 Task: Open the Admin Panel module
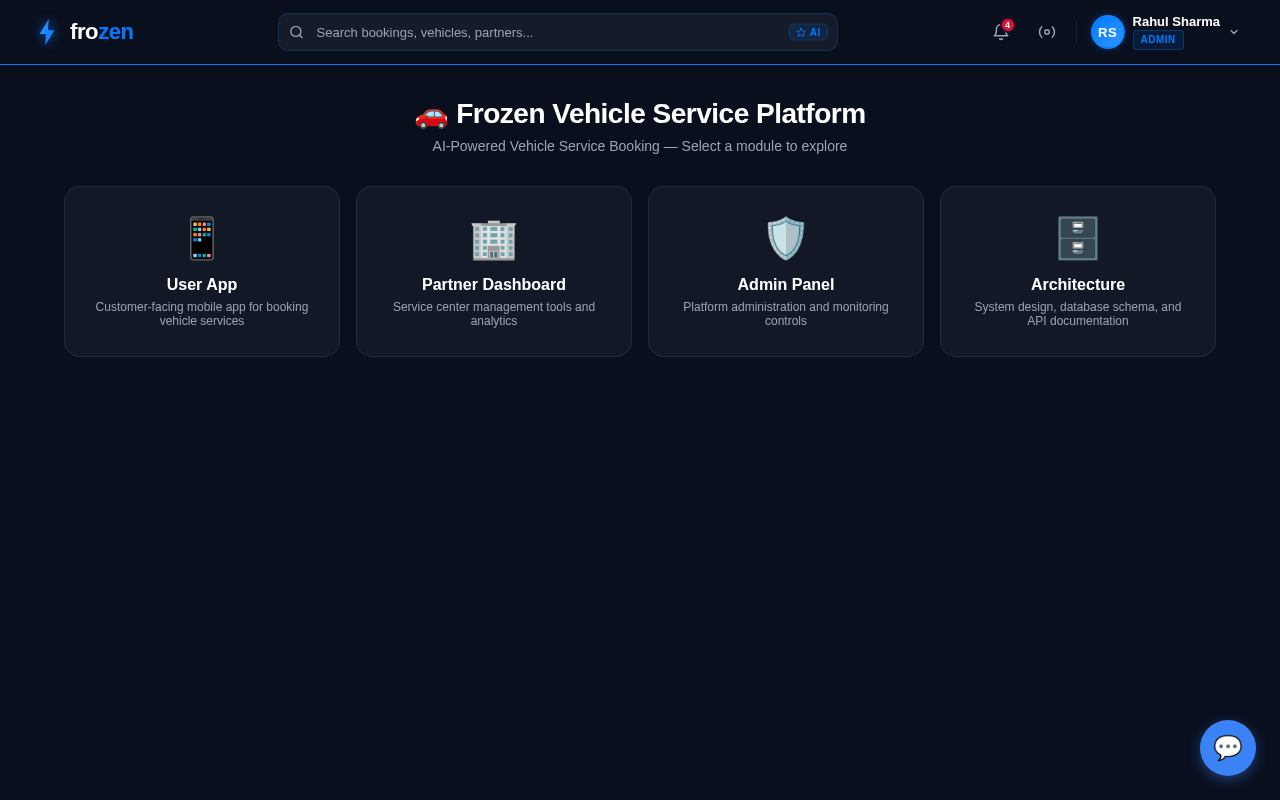point(785,271)
